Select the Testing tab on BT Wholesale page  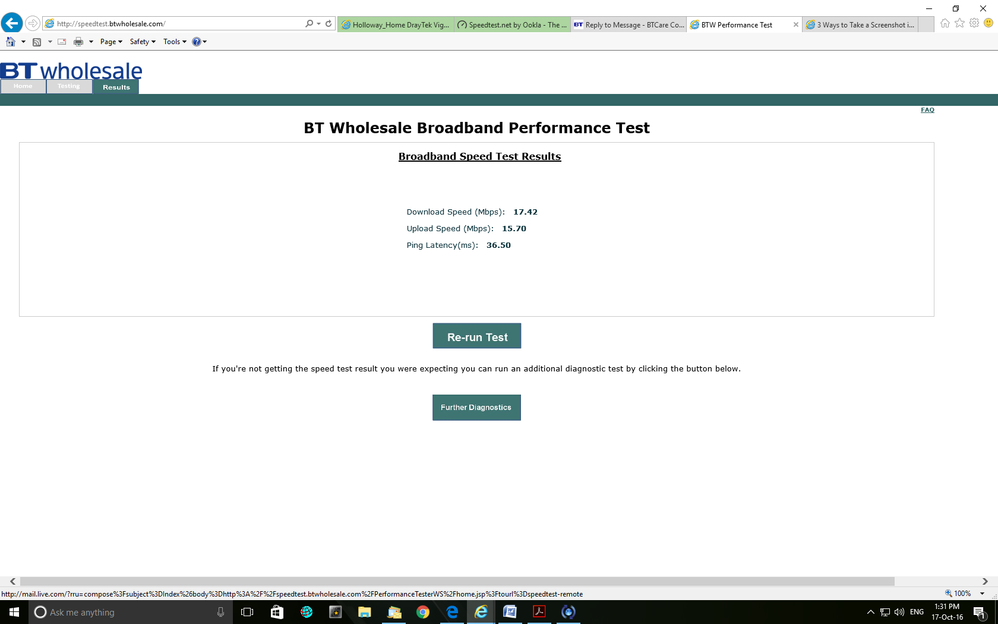pos(69,87)
